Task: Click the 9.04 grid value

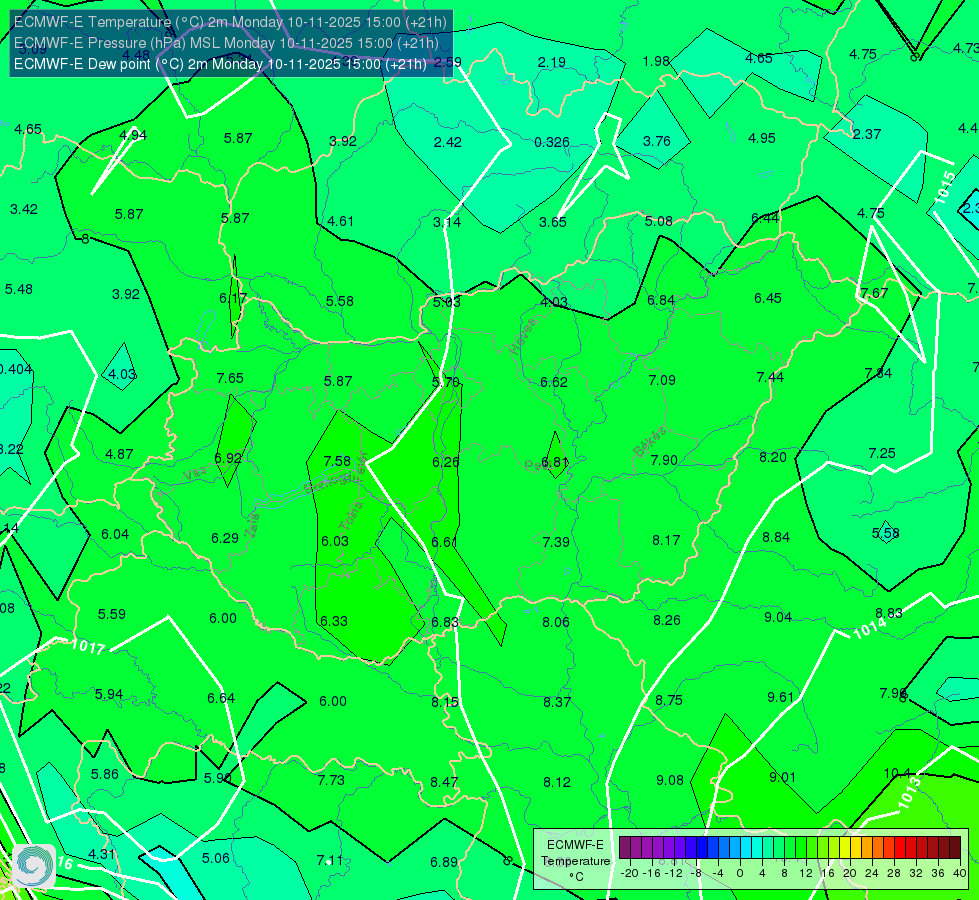Action: click(x=778, y=617)
